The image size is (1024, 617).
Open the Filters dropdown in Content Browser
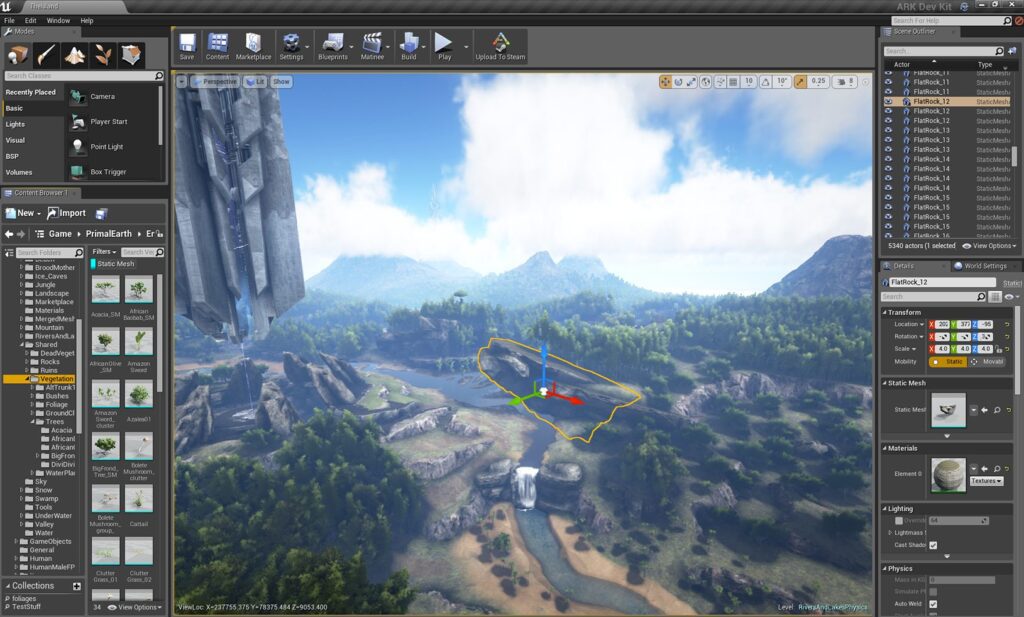pos(104,252)
